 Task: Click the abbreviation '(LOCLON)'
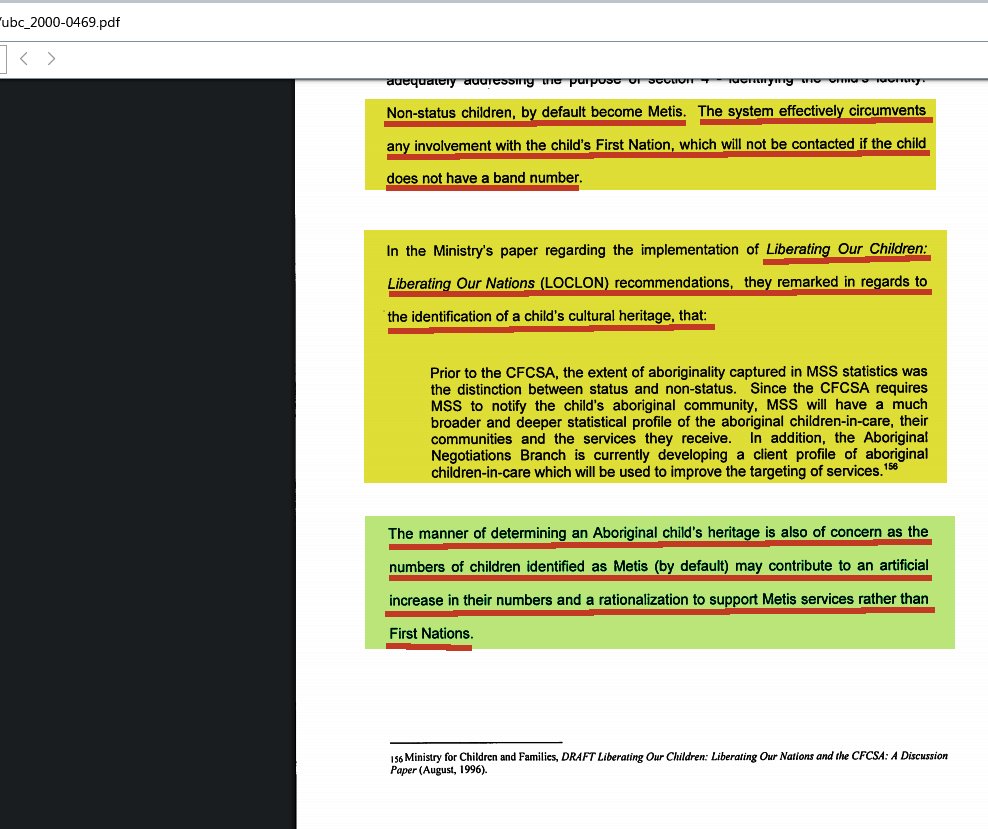(574, 283)
